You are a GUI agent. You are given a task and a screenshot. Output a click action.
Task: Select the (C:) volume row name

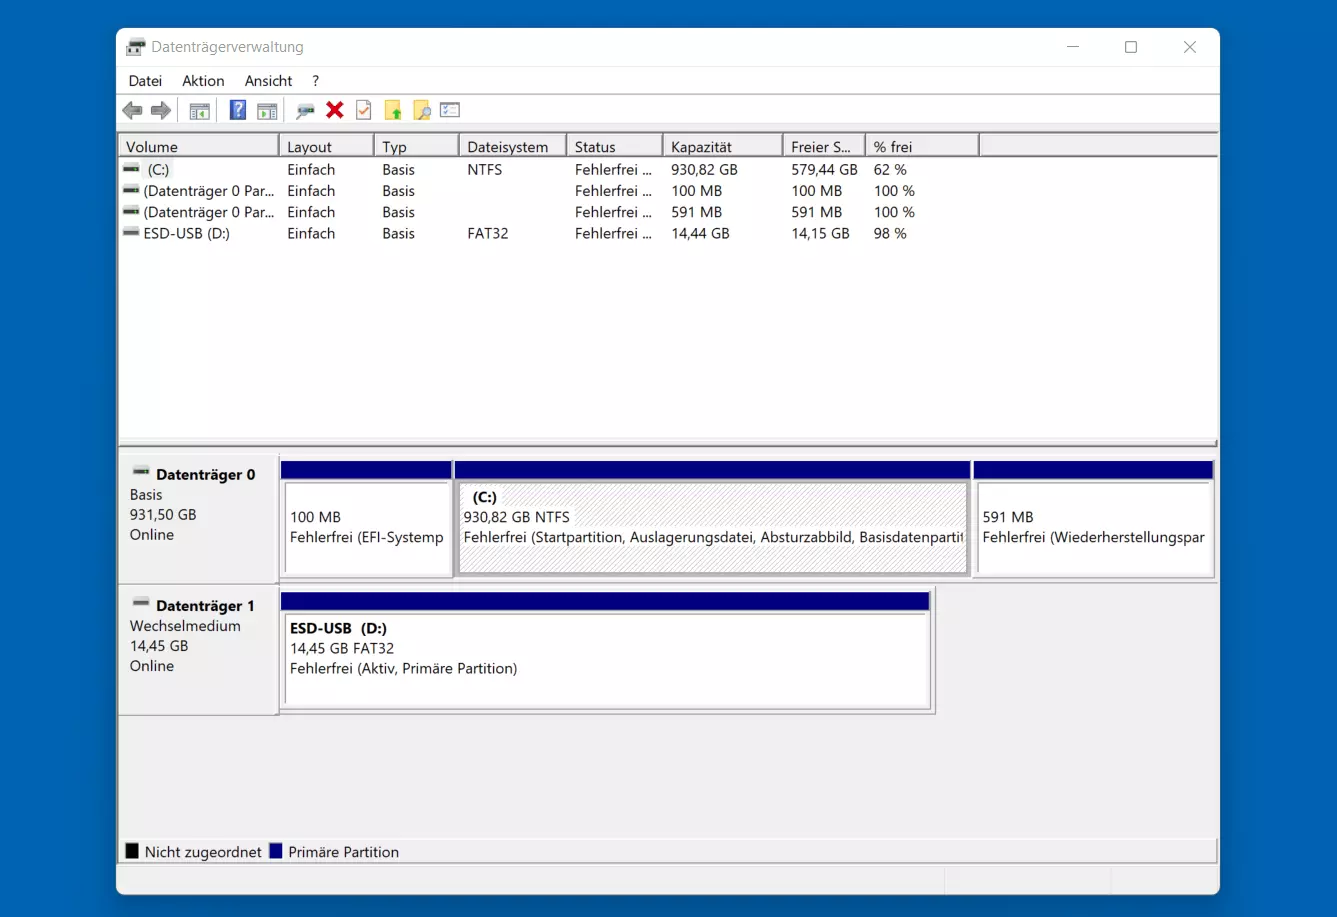click(158, 170)
